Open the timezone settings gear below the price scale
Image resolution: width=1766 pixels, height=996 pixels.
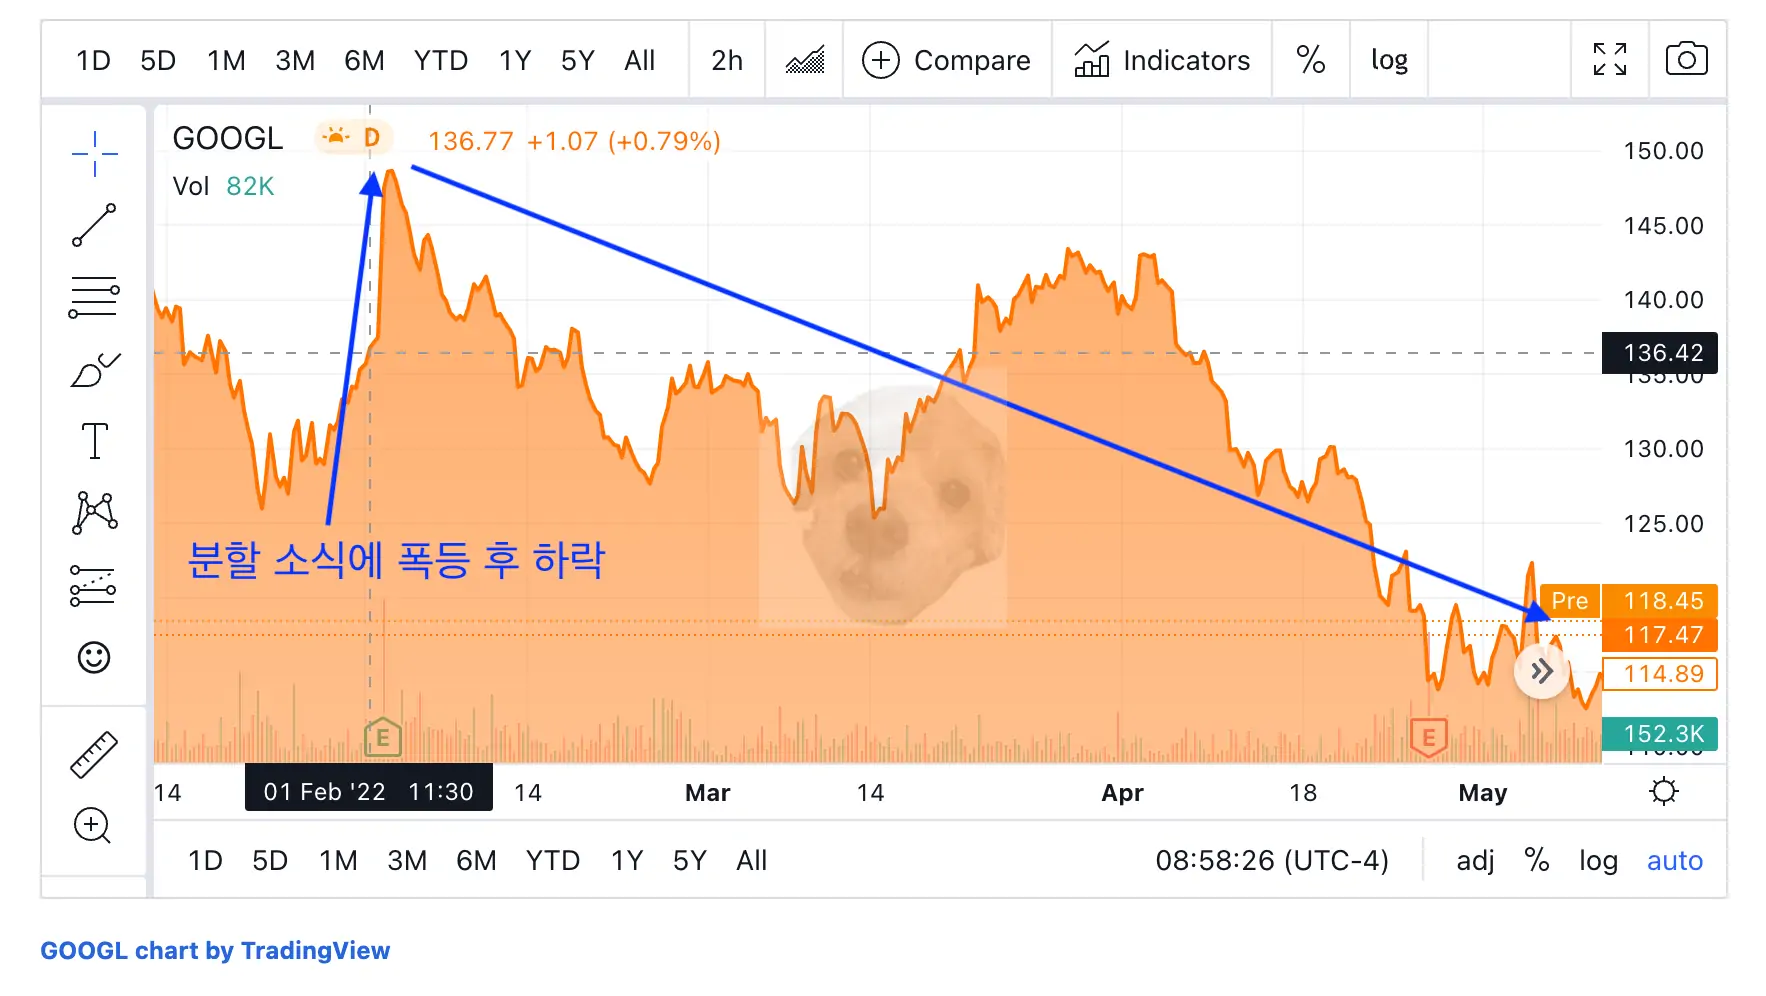click(1665, 791)
